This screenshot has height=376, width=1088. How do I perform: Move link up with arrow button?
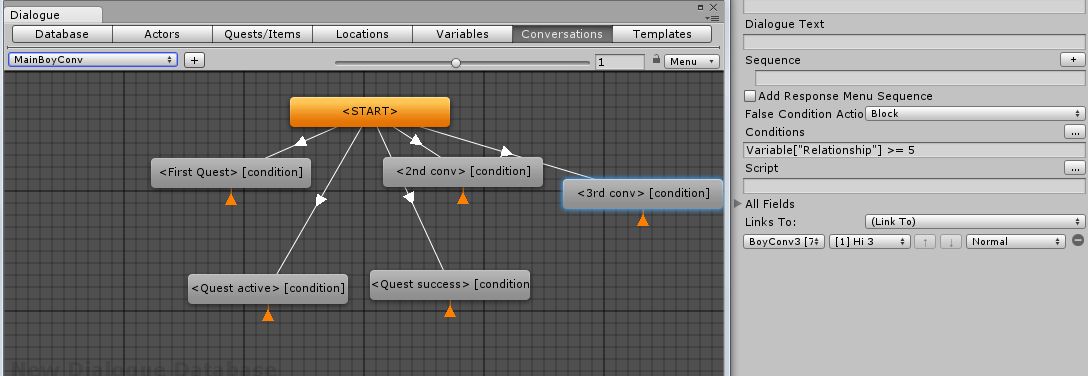(924, 241)
